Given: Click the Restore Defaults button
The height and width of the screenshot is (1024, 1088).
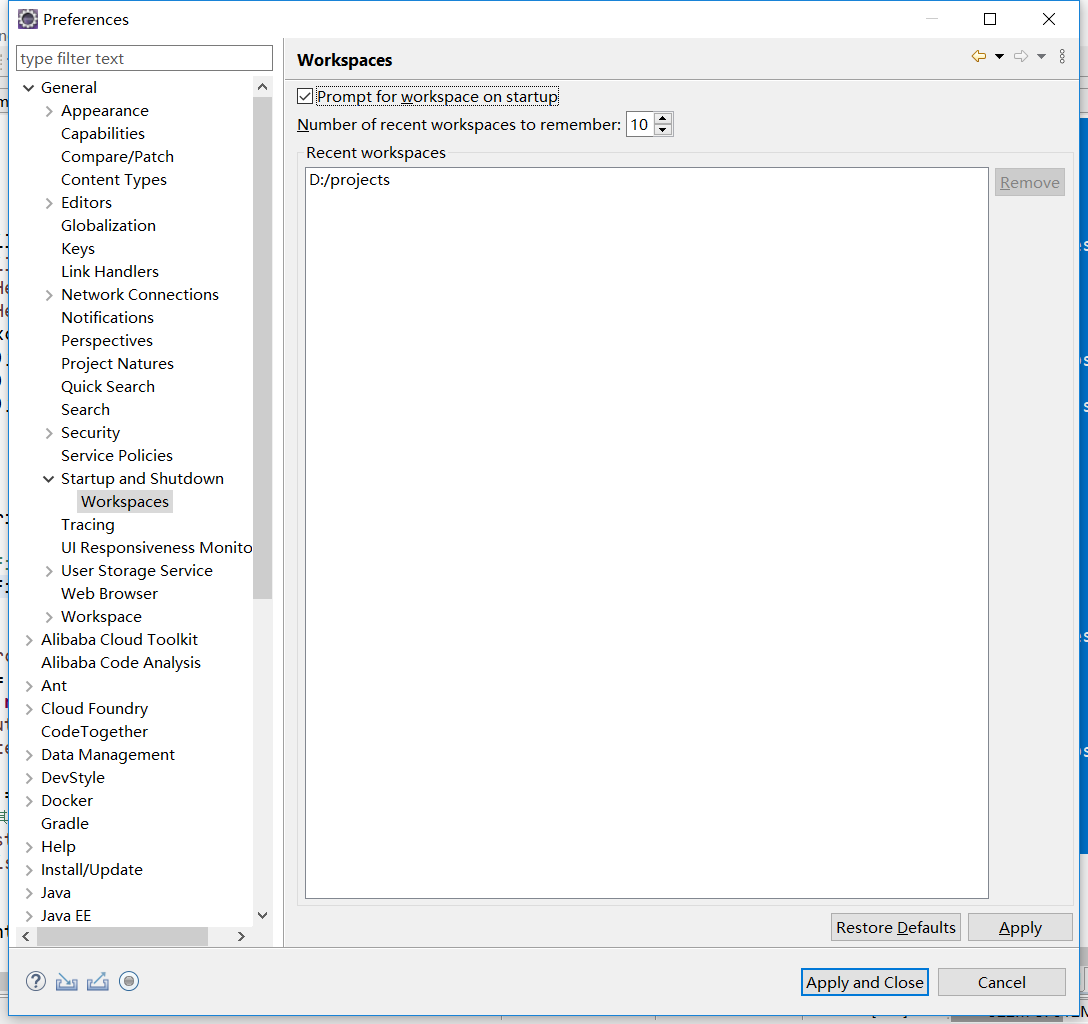Looking at the screenshot, I should pyautogui.click(x=895, y=927).
